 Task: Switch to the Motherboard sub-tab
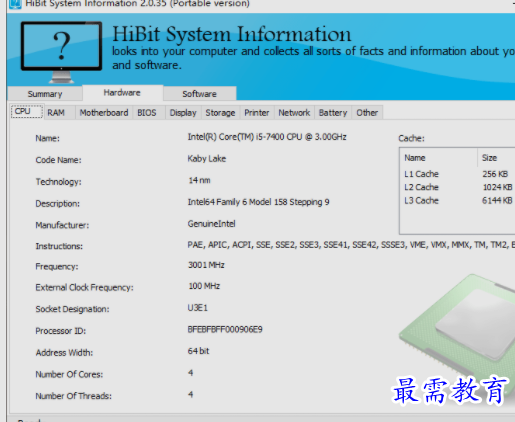(x=104, y=113)
